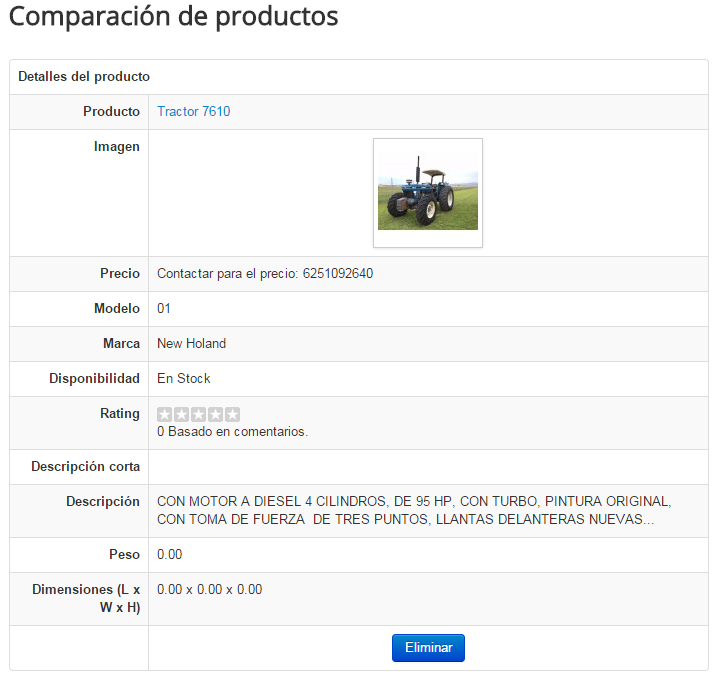Viewport: 725px width, 679px height.
Task: Select the 'Detalles del producto' header
Action: point(84,77)
